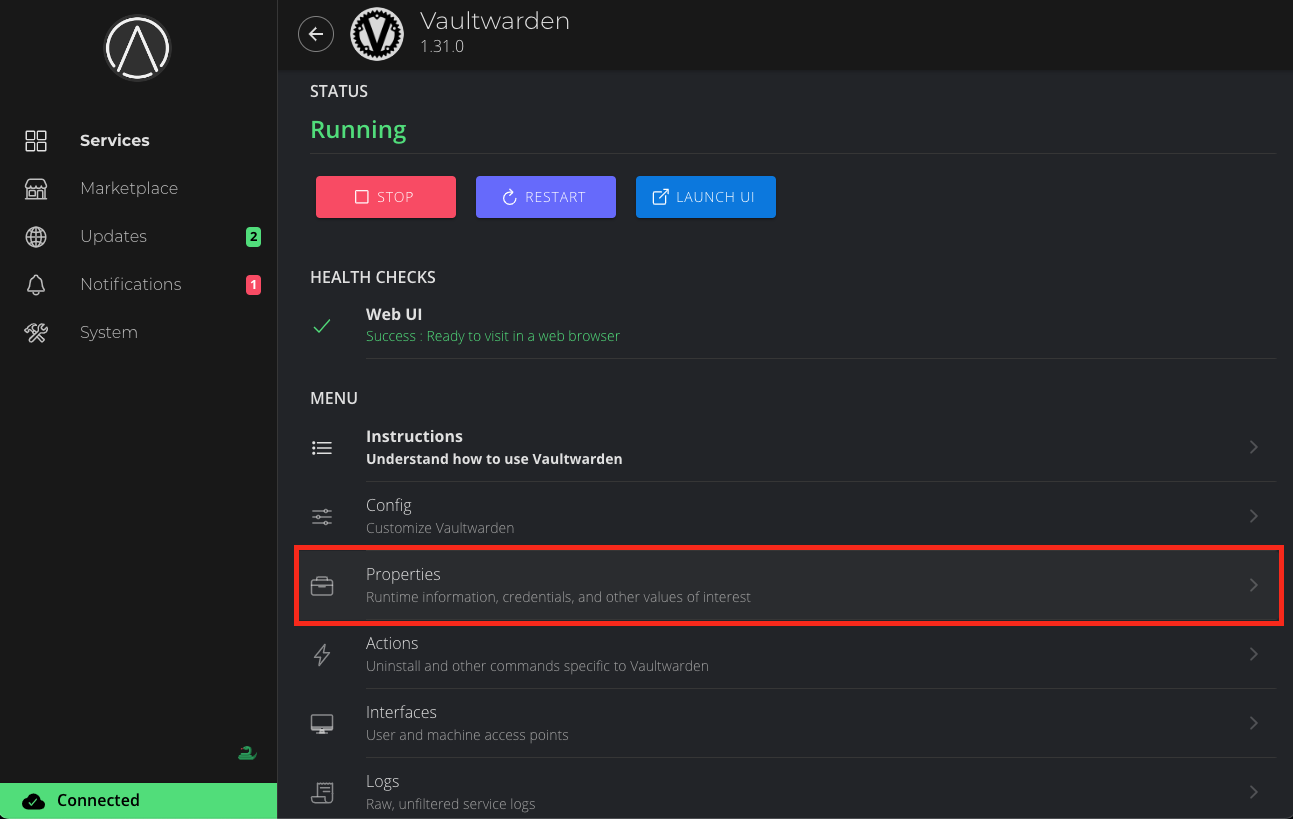Click the Vaultwarden logo icon
Viewport: 1293px width, 819px height.
(x=377, y=35)
